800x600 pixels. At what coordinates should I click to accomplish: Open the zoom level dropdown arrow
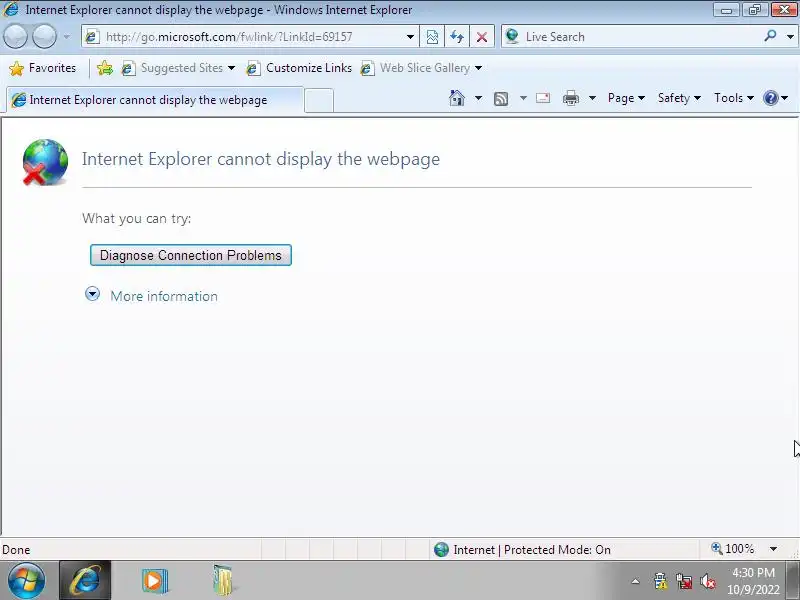pos(773,549)
